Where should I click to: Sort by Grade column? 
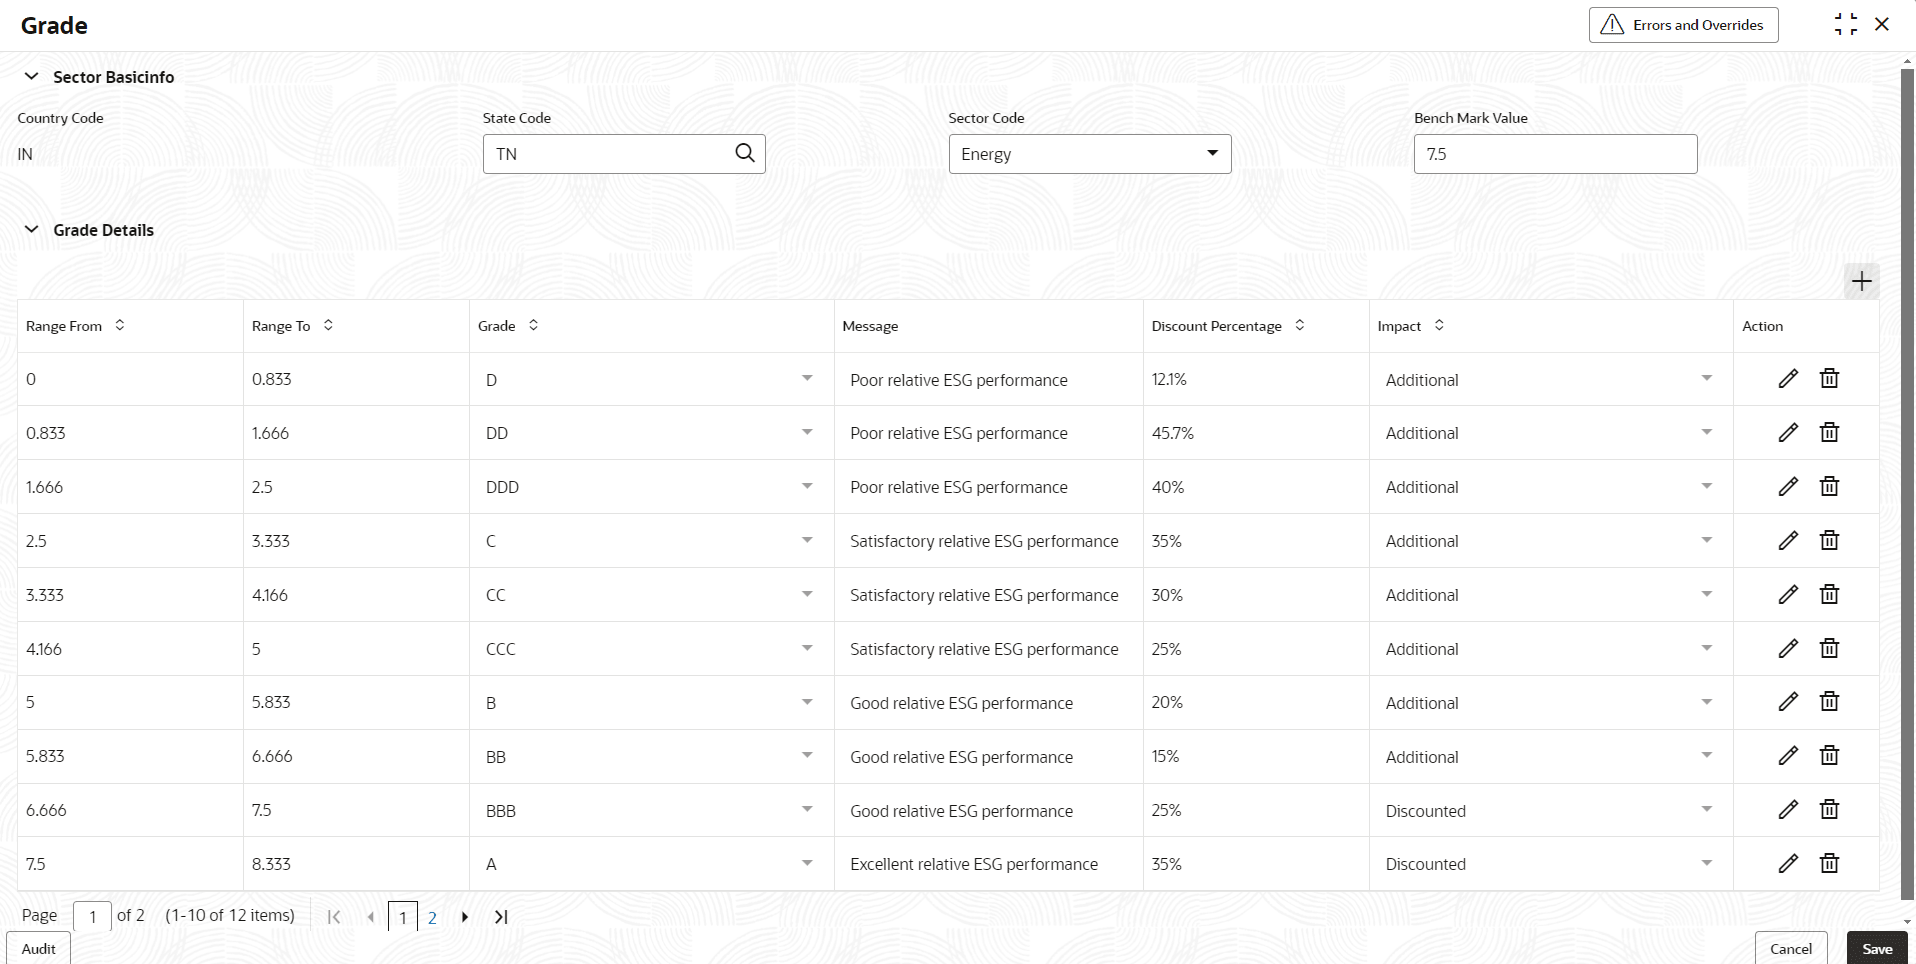coord(534,325)
